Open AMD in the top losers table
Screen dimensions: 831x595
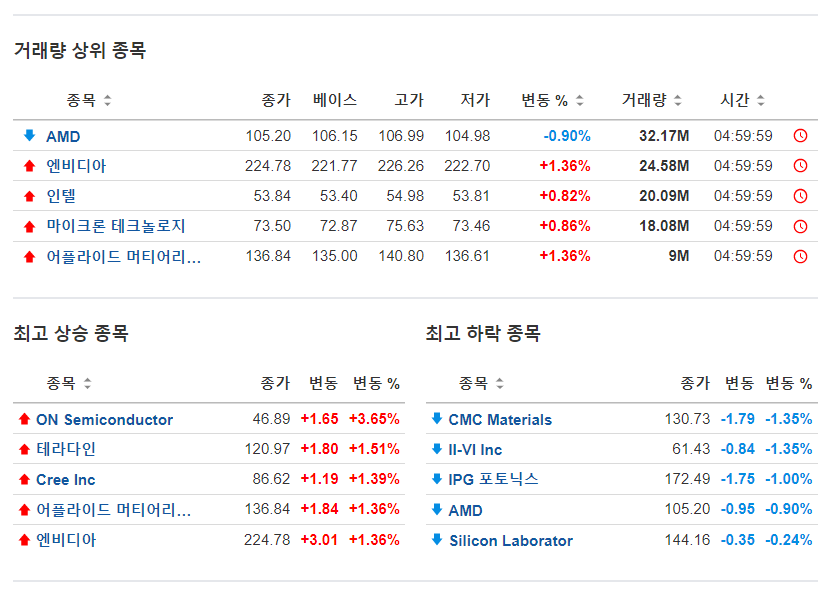pos(465,511)
